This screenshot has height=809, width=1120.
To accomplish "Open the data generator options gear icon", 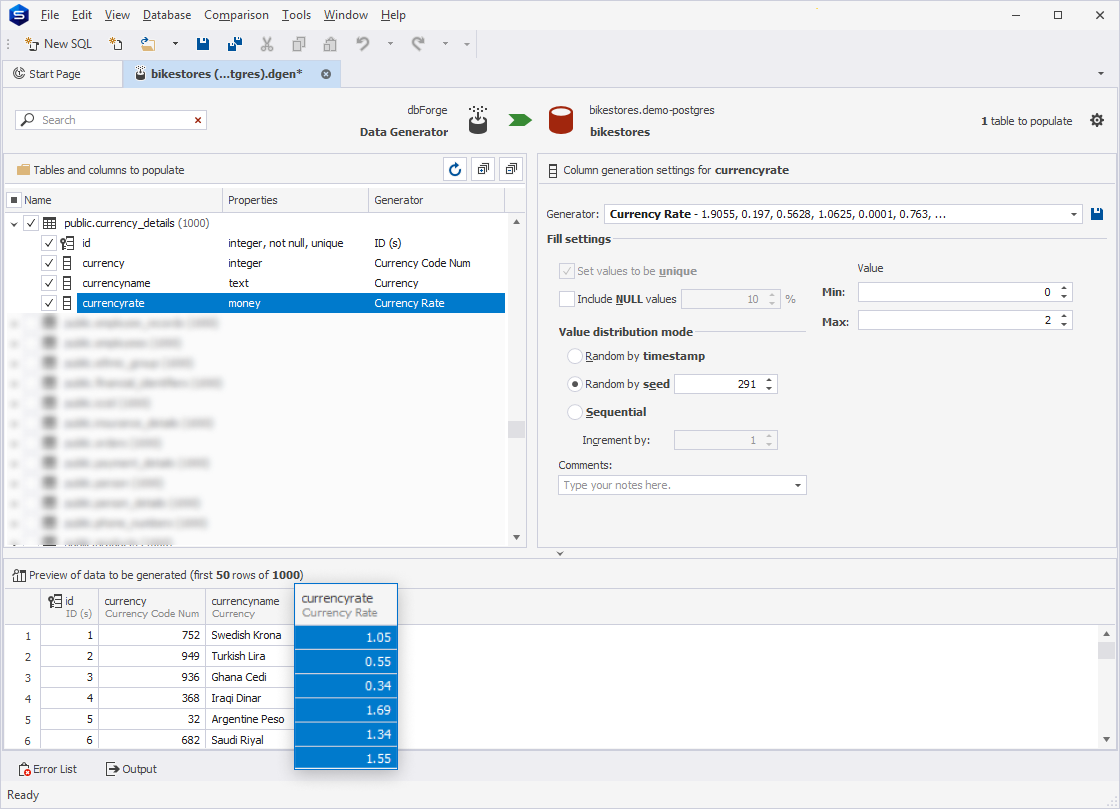I will click(x=1097, y=121).
